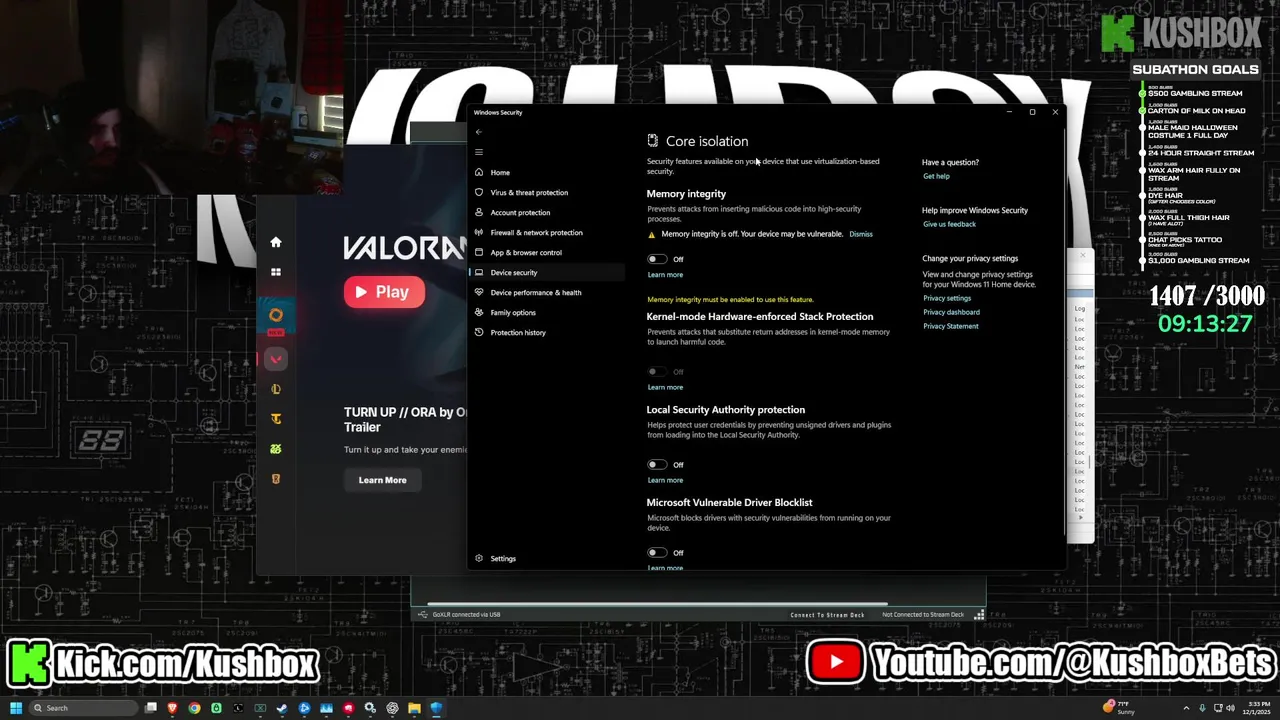Select Teamfight Tactics icon in Riot sidebar
Viewport: 1280px width, 720px height.
[276, 419]
